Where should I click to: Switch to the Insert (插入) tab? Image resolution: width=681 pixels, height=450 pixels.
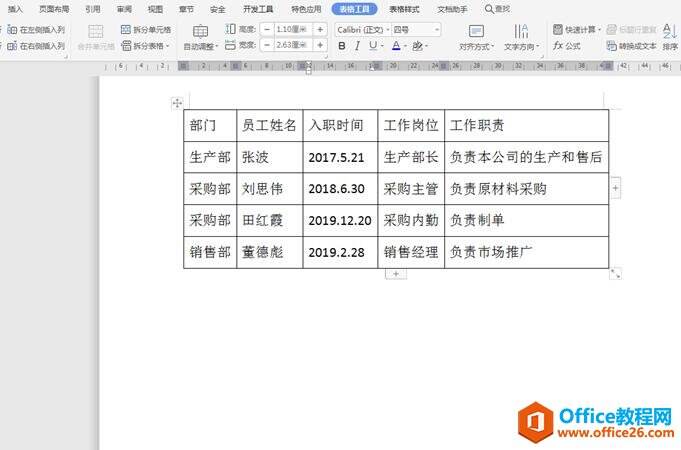pyautogui.click(x=15, y=9)
